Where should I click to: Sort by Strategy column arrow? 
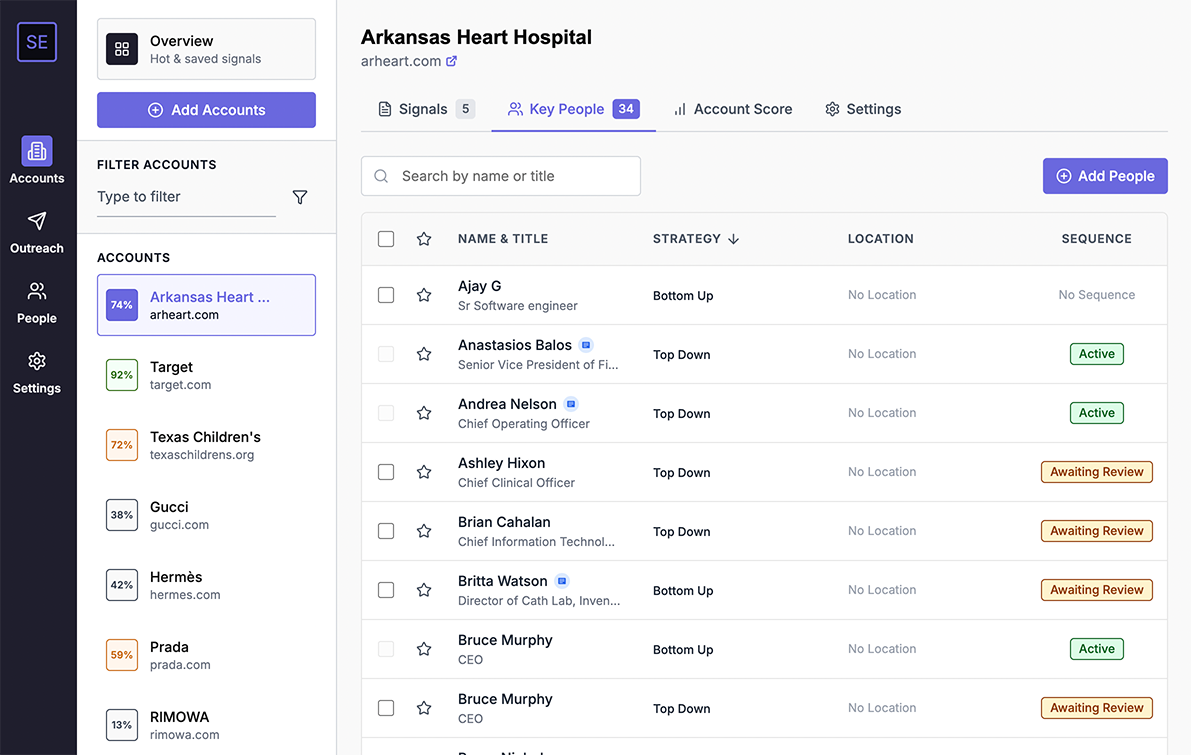click(734, 239)
